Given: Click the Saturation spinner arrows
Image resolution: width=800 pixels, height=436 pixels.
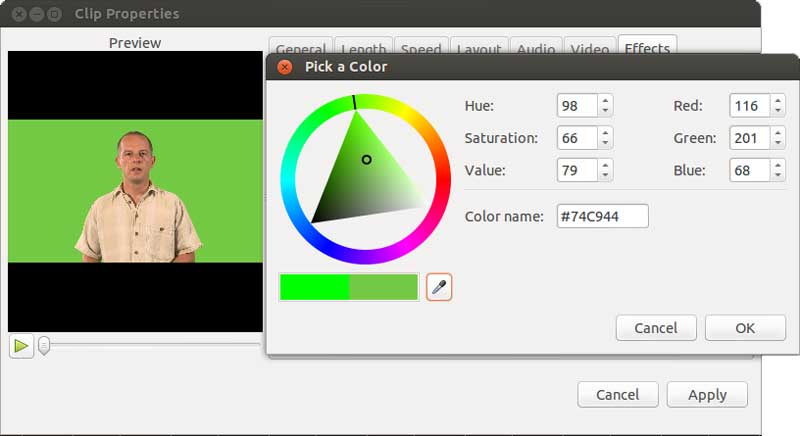Looking at the screenshot, I should coord(605,138).
